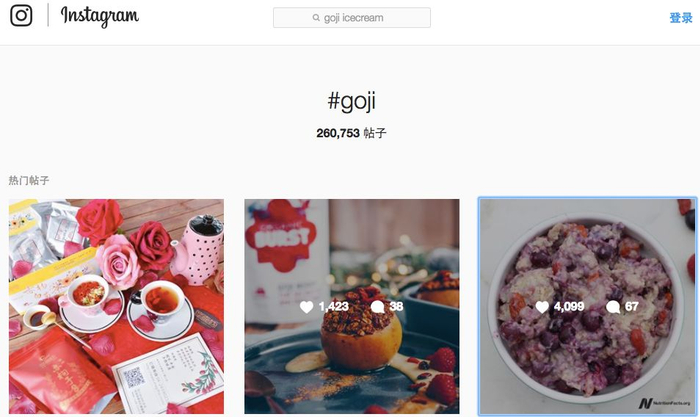Image resolution: width=700 pixels, height=417 pixels.
Task: Click heart icon showing 4,099 likes
Action: (x=542, y=307)
